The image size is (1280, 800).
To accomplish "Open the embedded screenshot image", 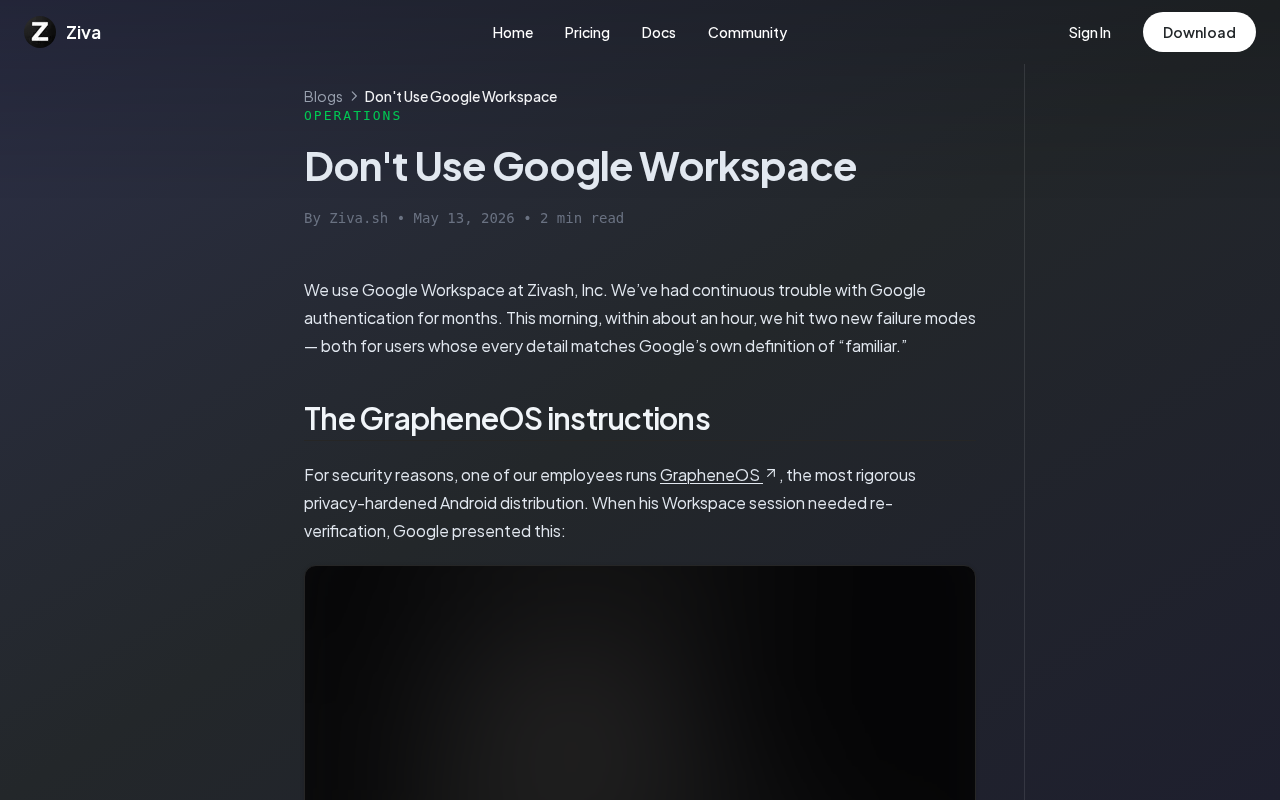I will coord(640,683).
